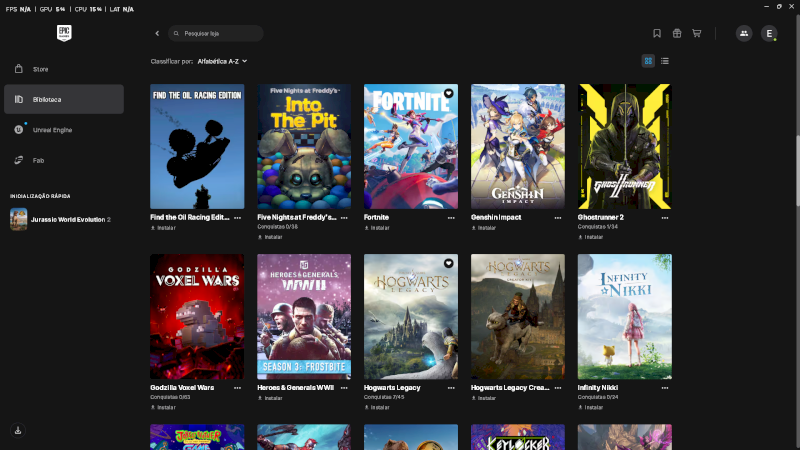Open the Ghostrunner 2 cover art
The height and width of the screenshot is (450, 800).
click(x=624, y=146)
